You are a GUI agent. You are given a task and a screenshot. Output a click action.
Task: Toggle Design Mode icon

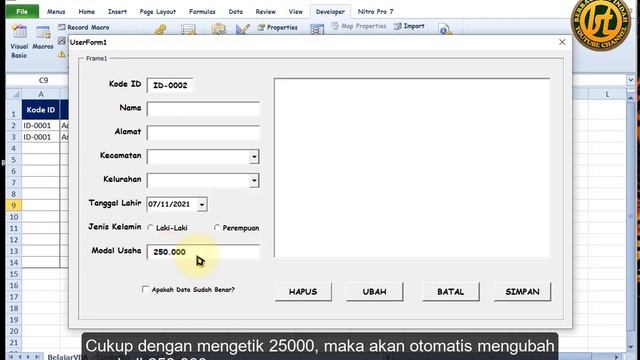[242, 29]
